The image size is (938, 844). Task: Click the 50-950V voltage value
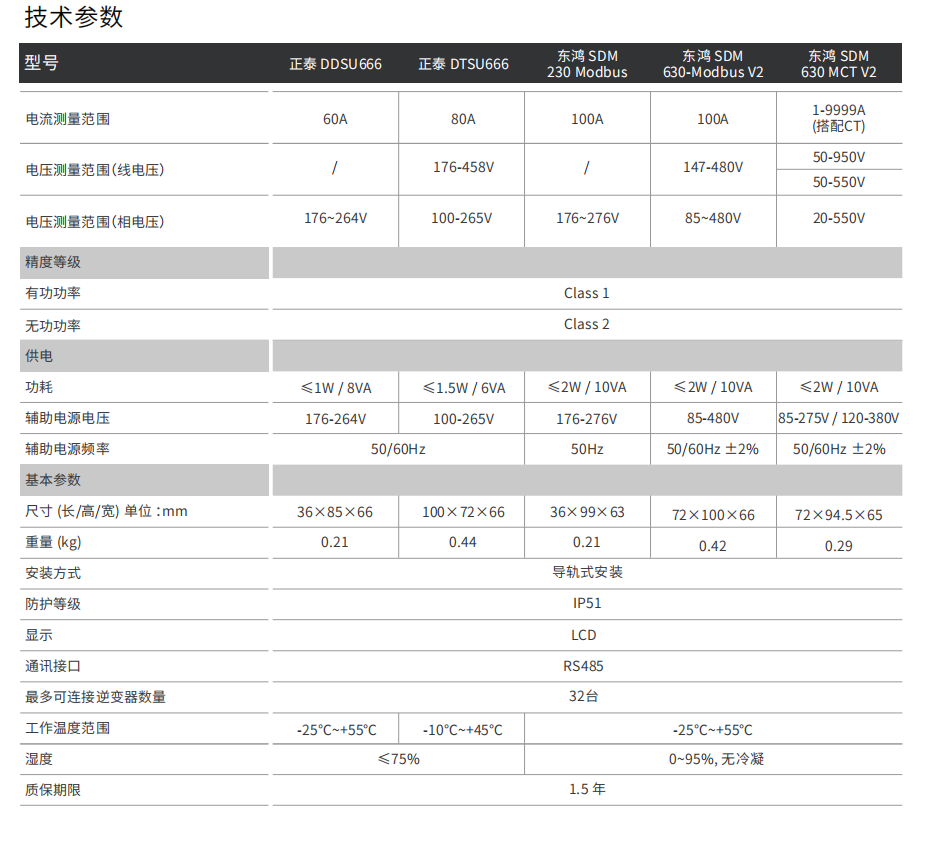pos(839,157)
